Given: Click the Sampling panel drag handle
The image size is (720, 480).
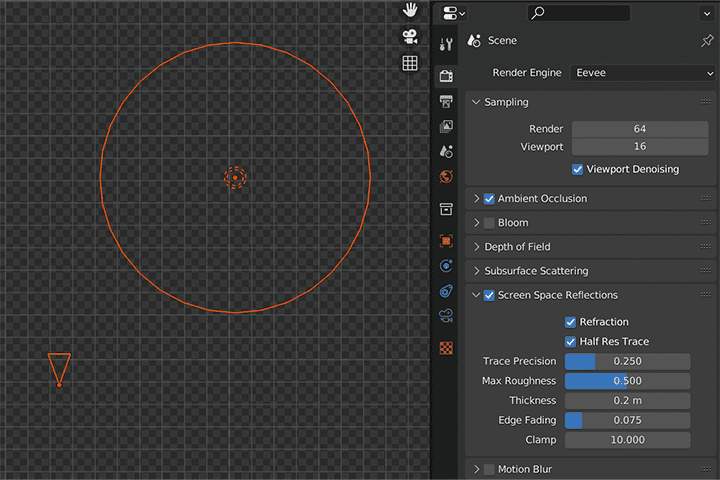Looking at the screenshot, I should point(706,102).
